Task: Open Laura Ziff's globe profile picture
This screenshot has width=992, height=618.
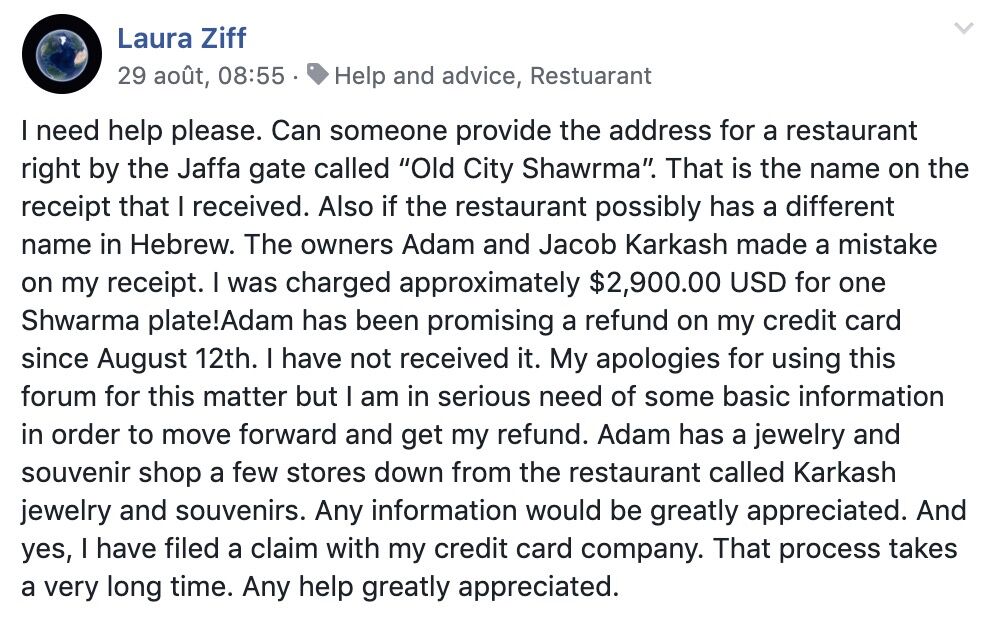Action: point(61,54)
